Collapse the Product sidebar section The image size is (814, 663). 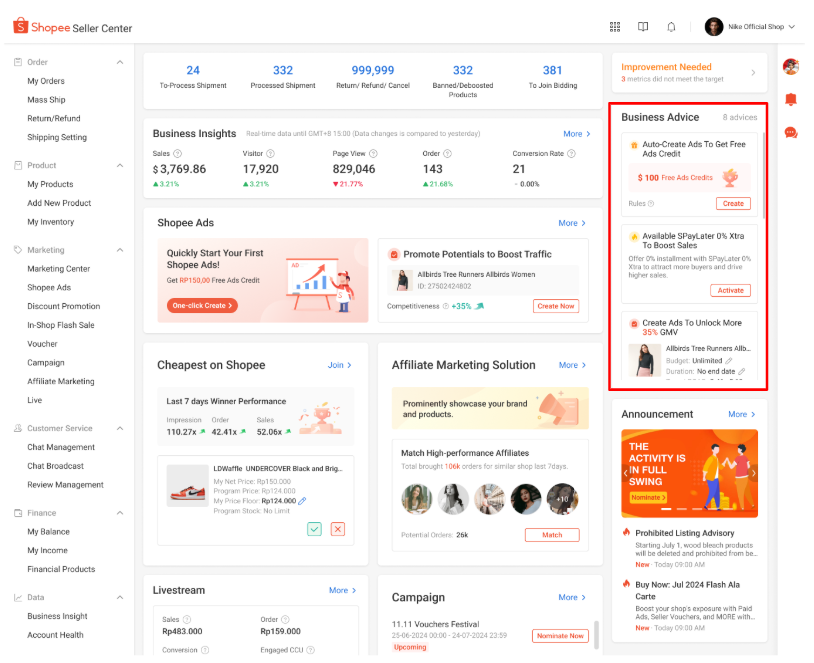click(x=120, y=166)
